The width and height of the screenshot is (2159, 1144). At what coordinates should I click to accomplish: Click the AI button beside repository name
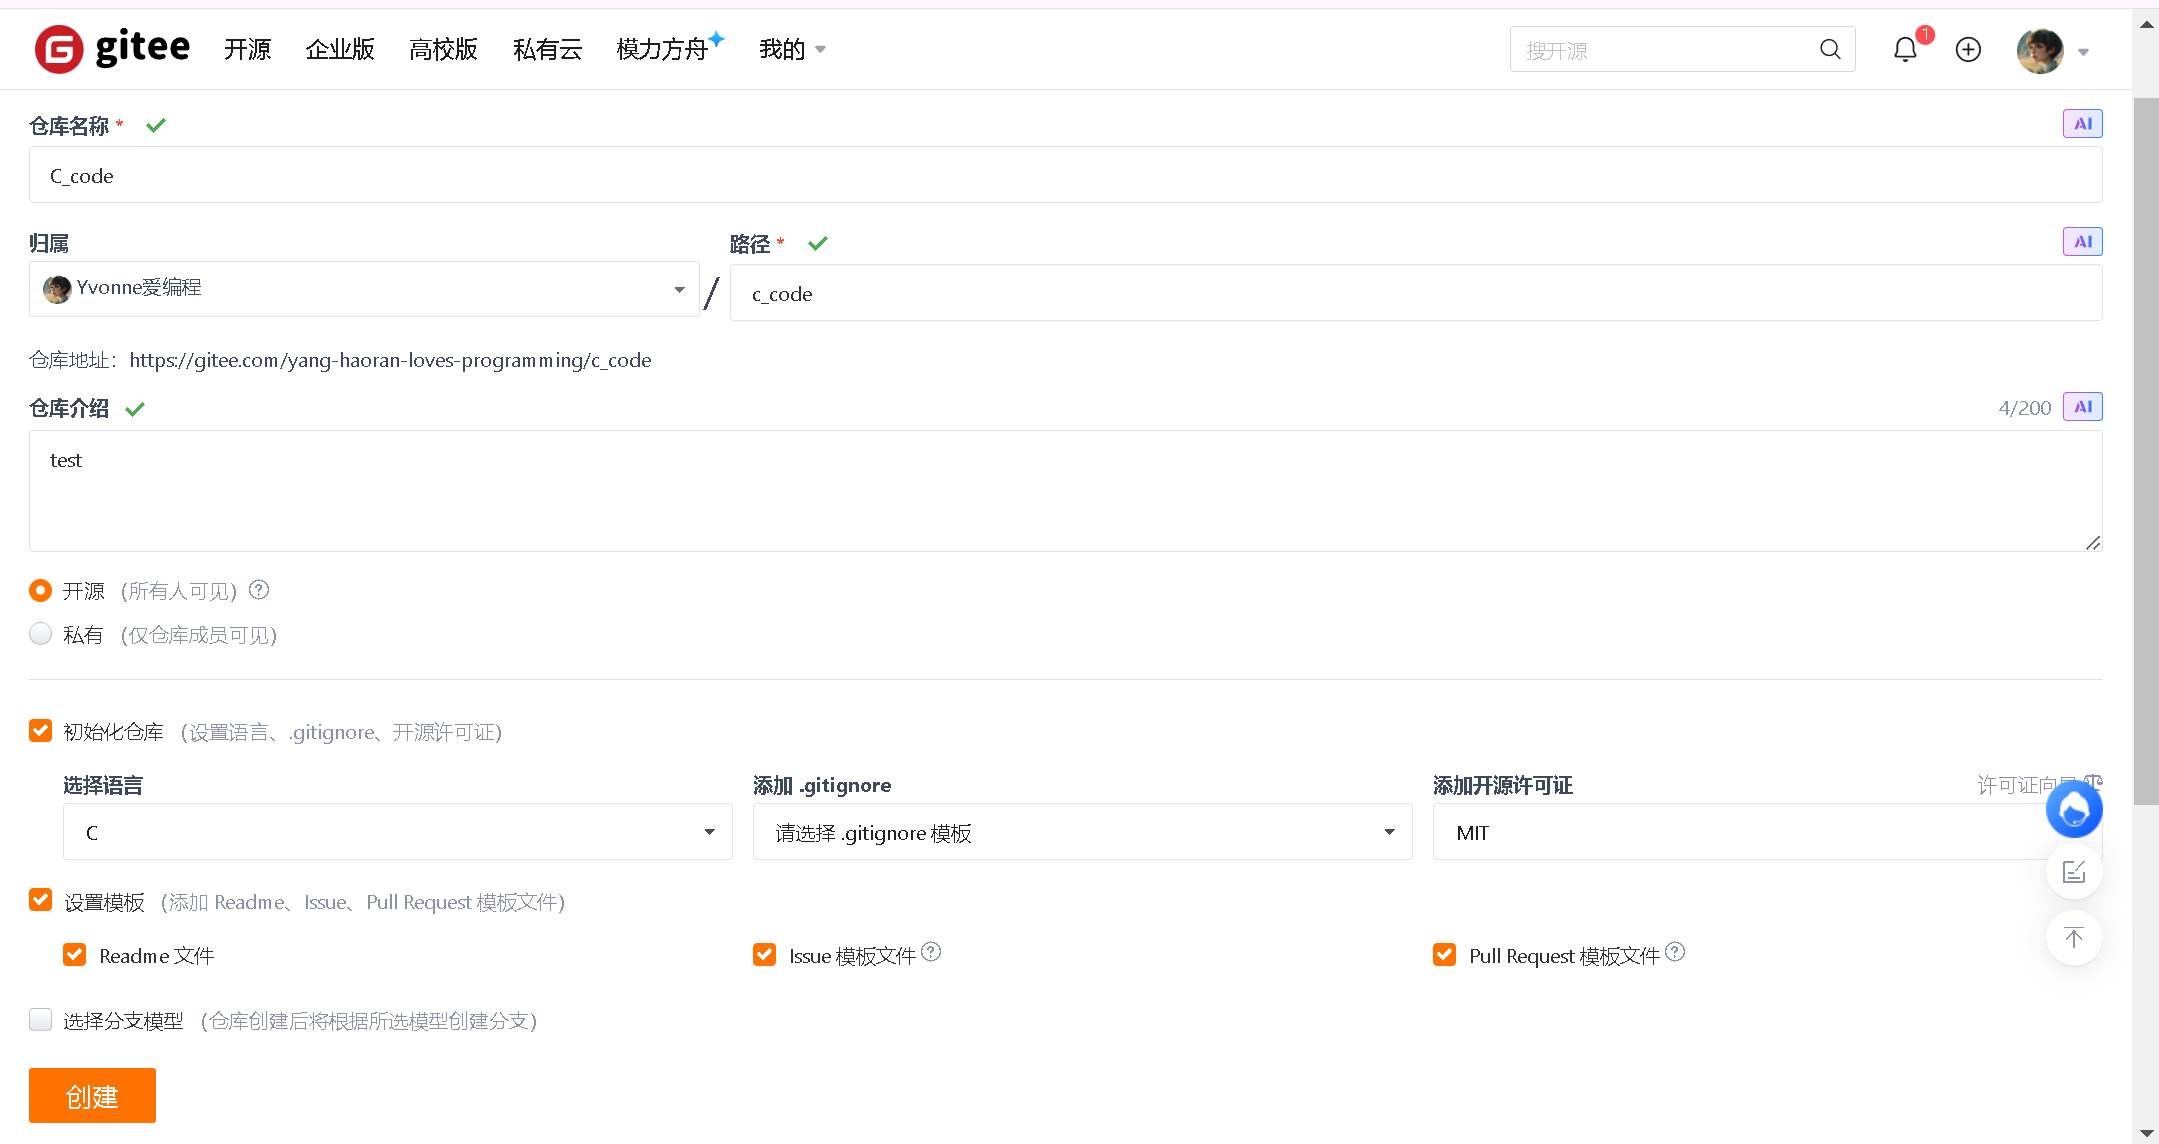pyautogui.click(x=2082, y=124)
